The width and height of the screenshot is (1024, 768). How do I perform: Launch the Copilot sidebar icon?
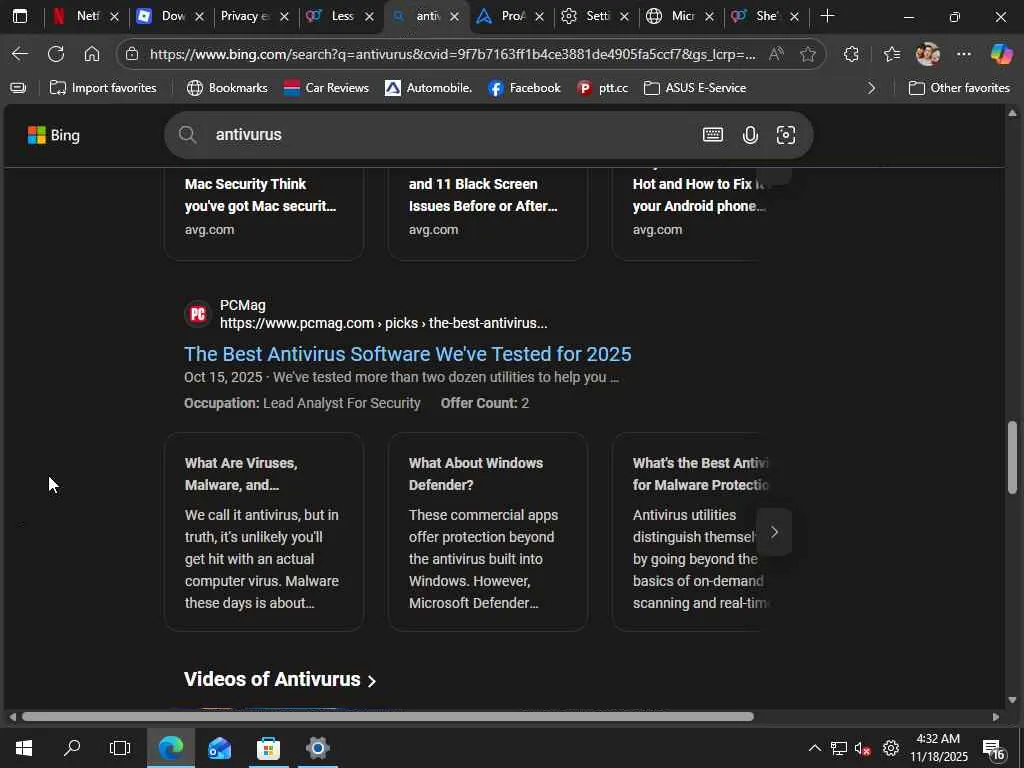pos(1001,54)
